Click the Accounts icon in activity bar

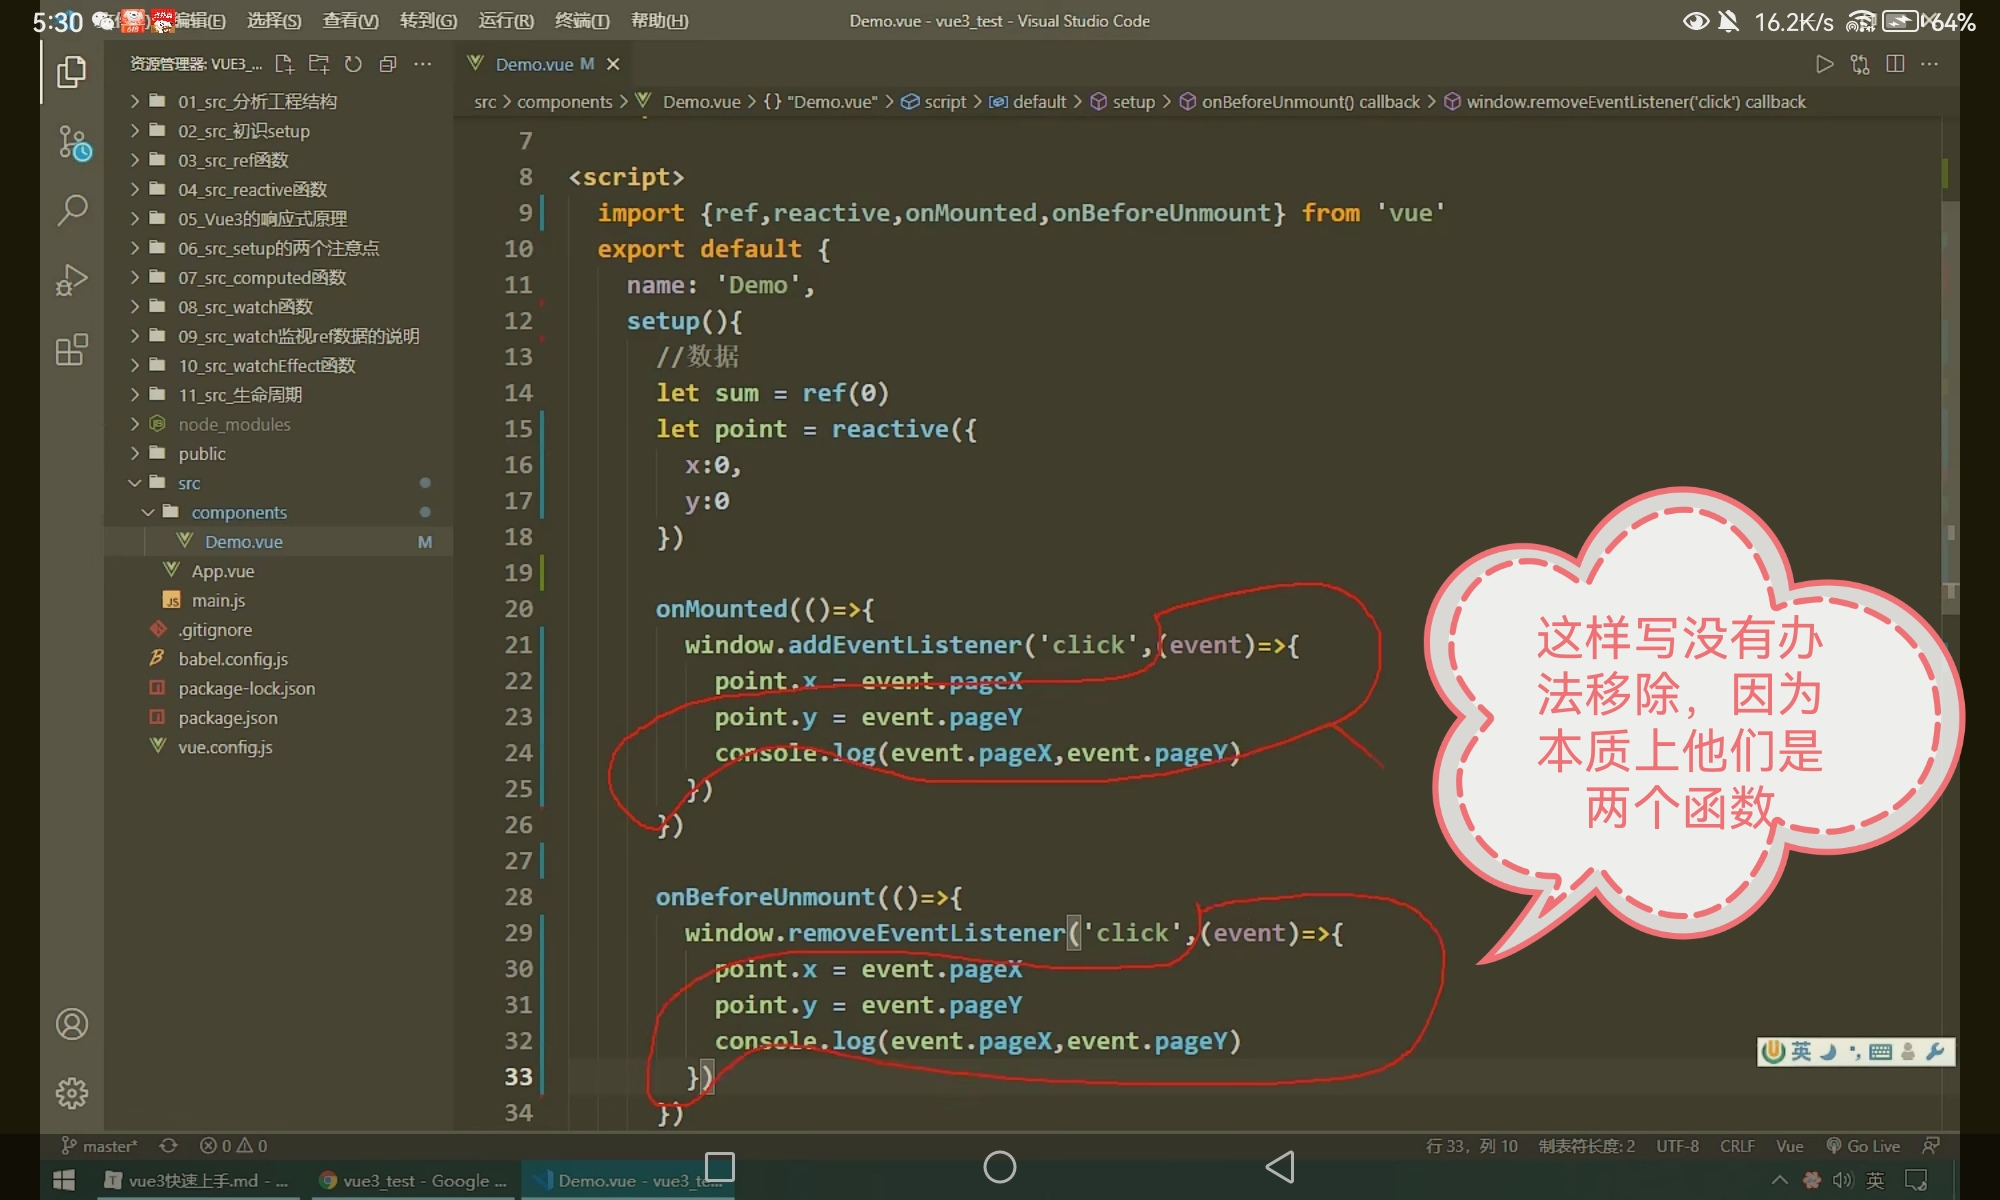click(72, 1024)
